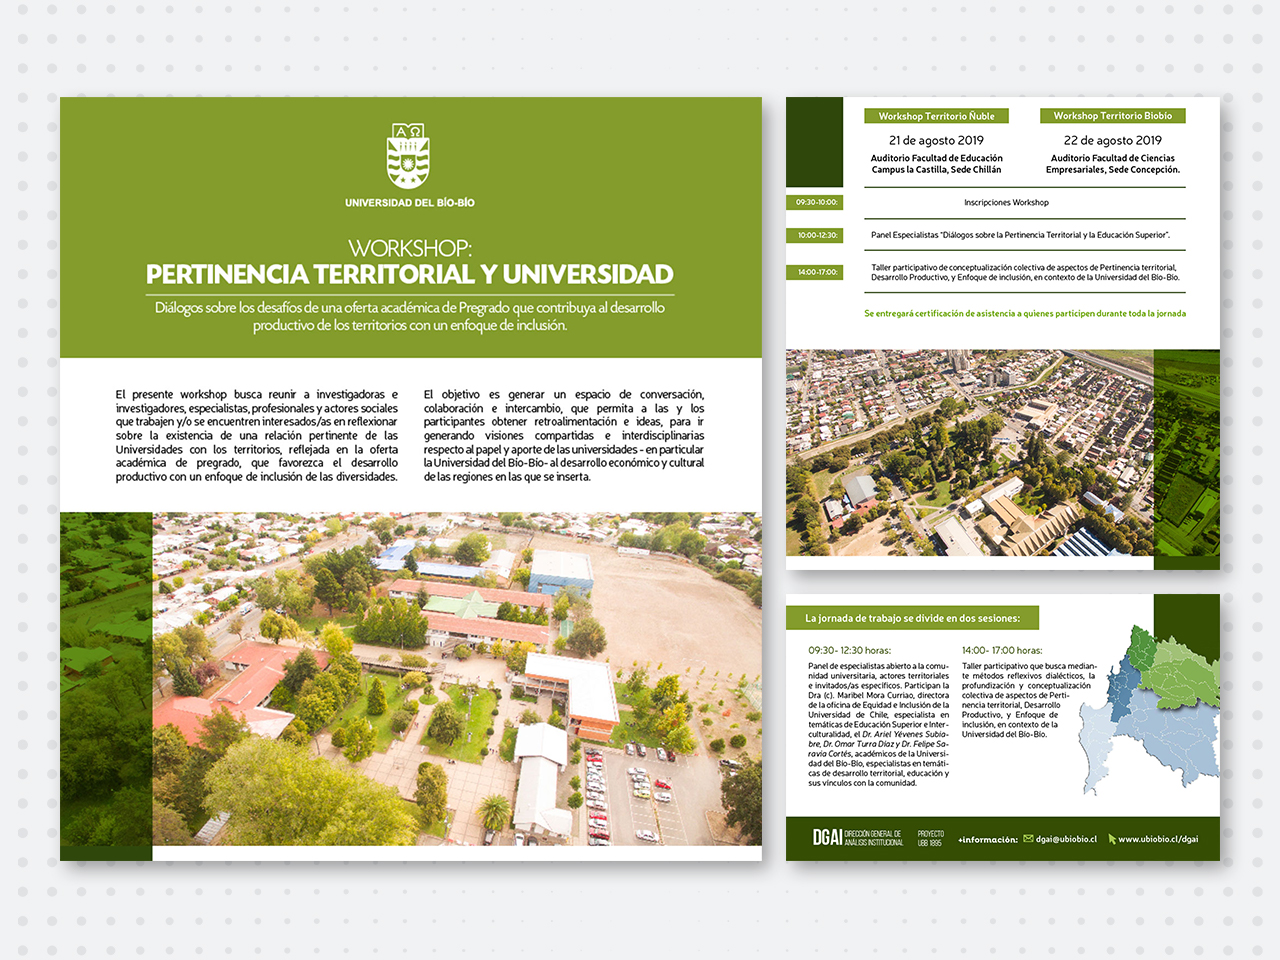
Task: Click the paragraph starting 'El presente workshop busca'
Action: coord(256,435)
